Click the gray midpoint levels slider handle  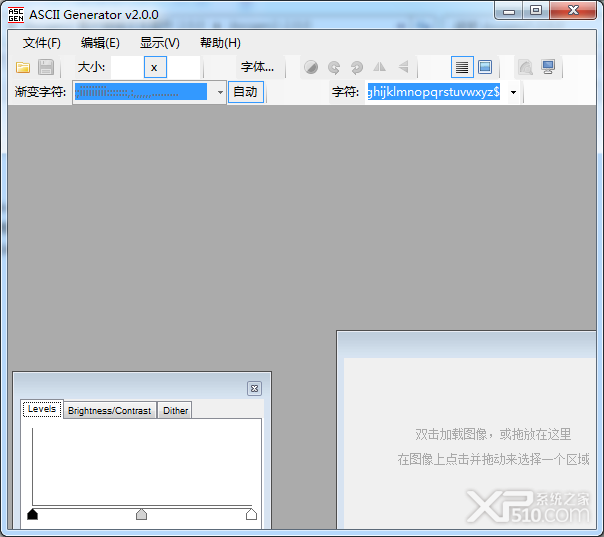[141, 514]
